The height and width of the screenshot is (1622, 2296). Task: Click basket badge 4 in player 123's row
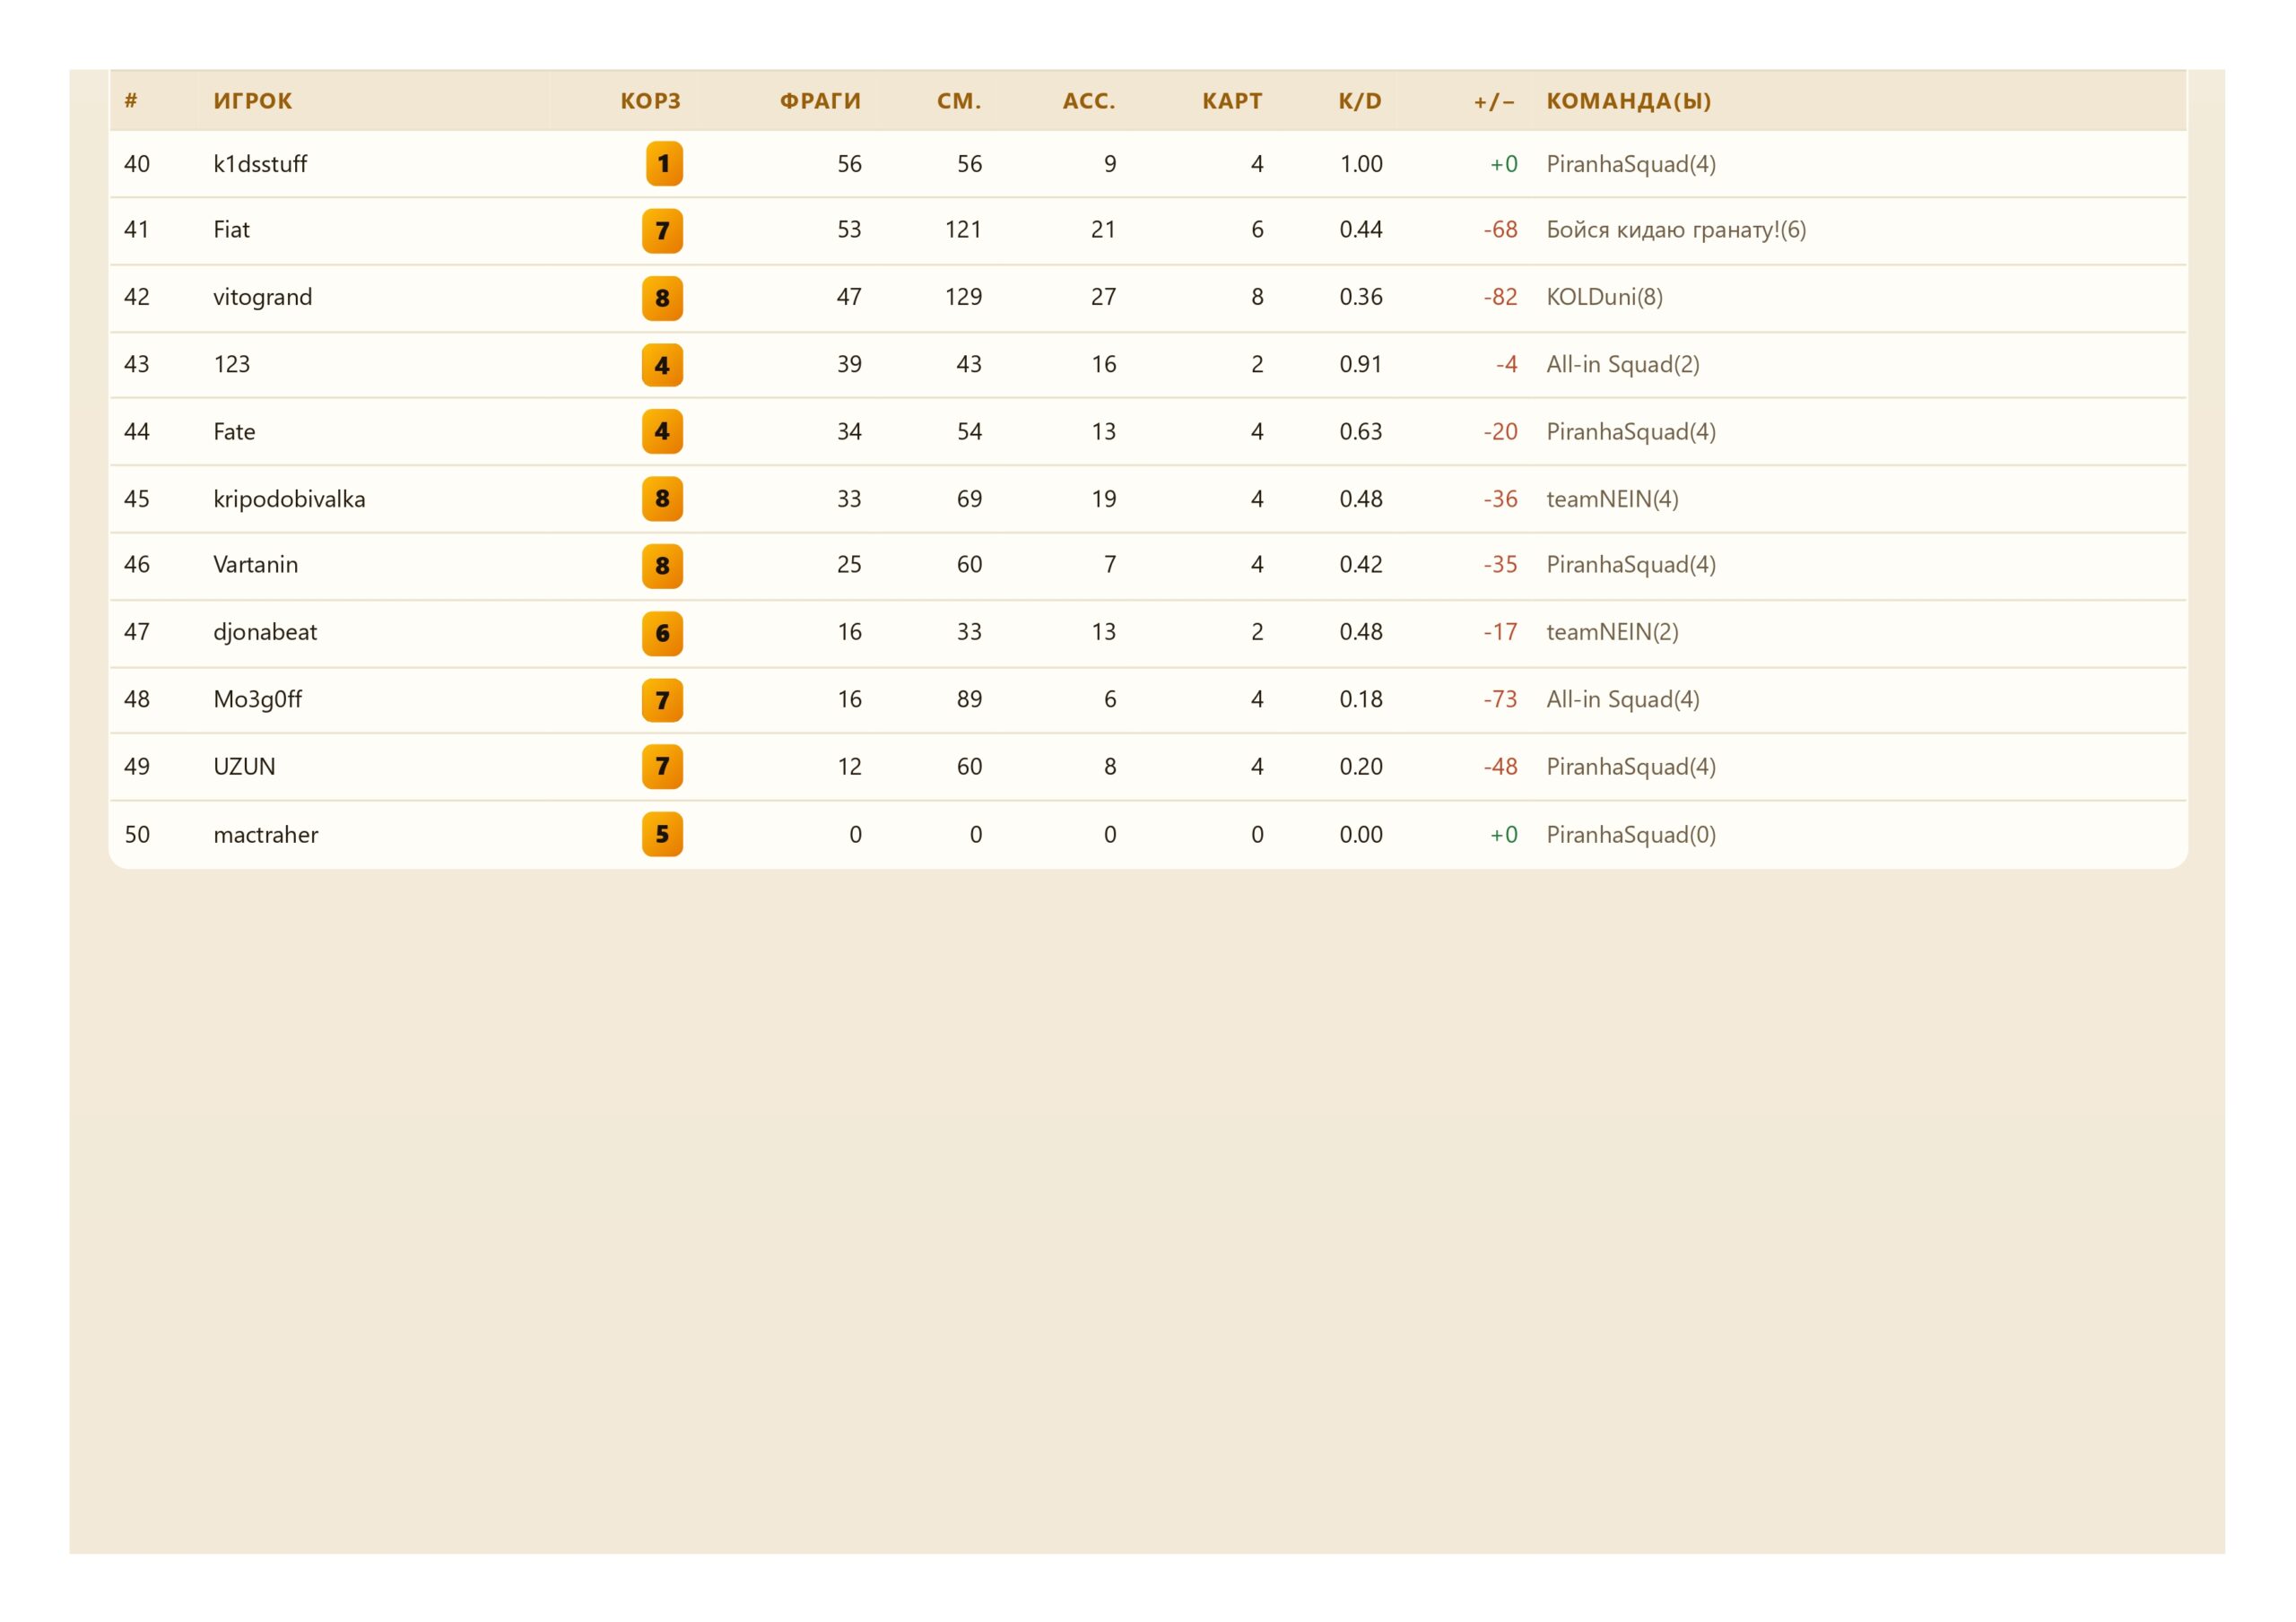click(662, 365)
